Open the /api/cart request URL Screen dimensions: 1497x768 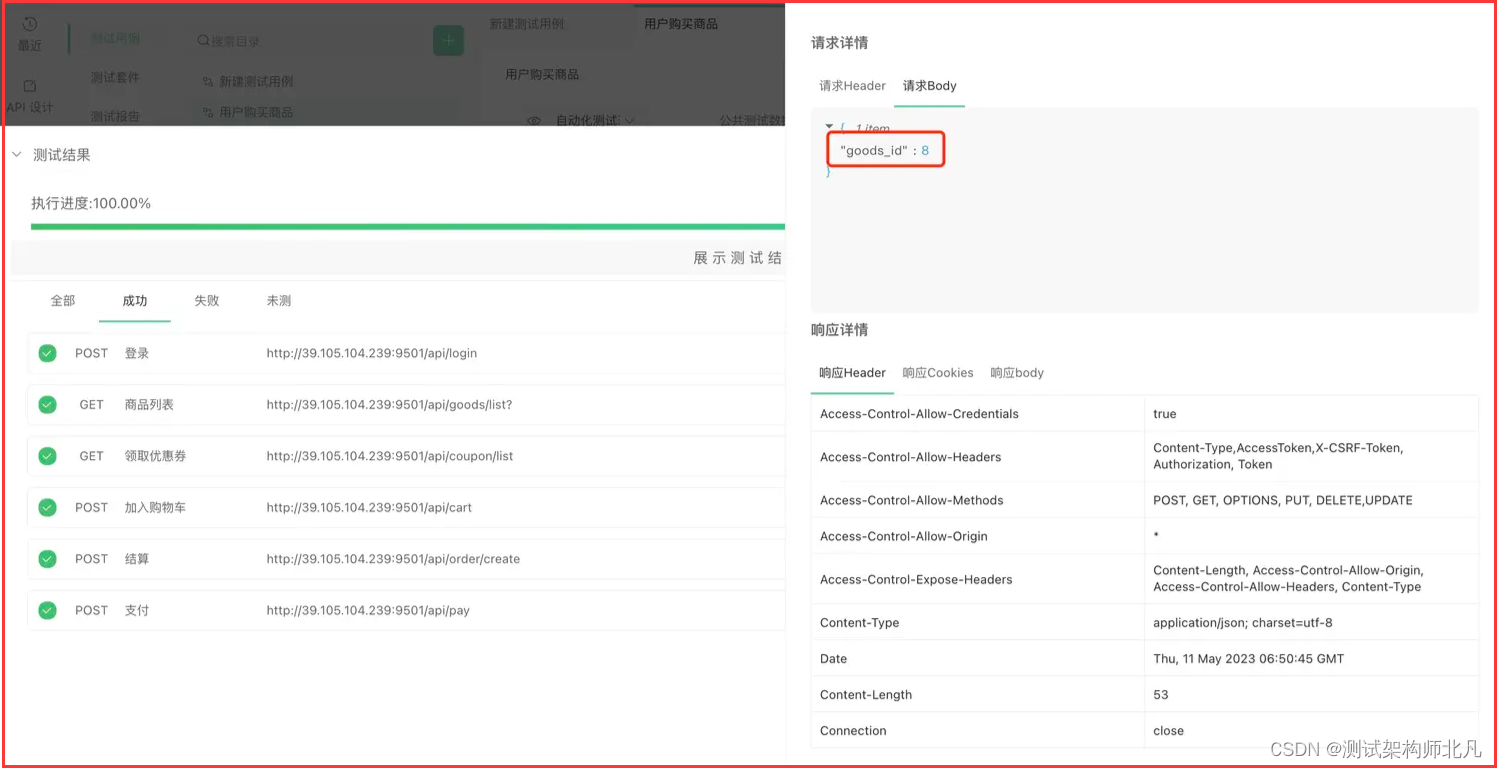pos(369,508)
